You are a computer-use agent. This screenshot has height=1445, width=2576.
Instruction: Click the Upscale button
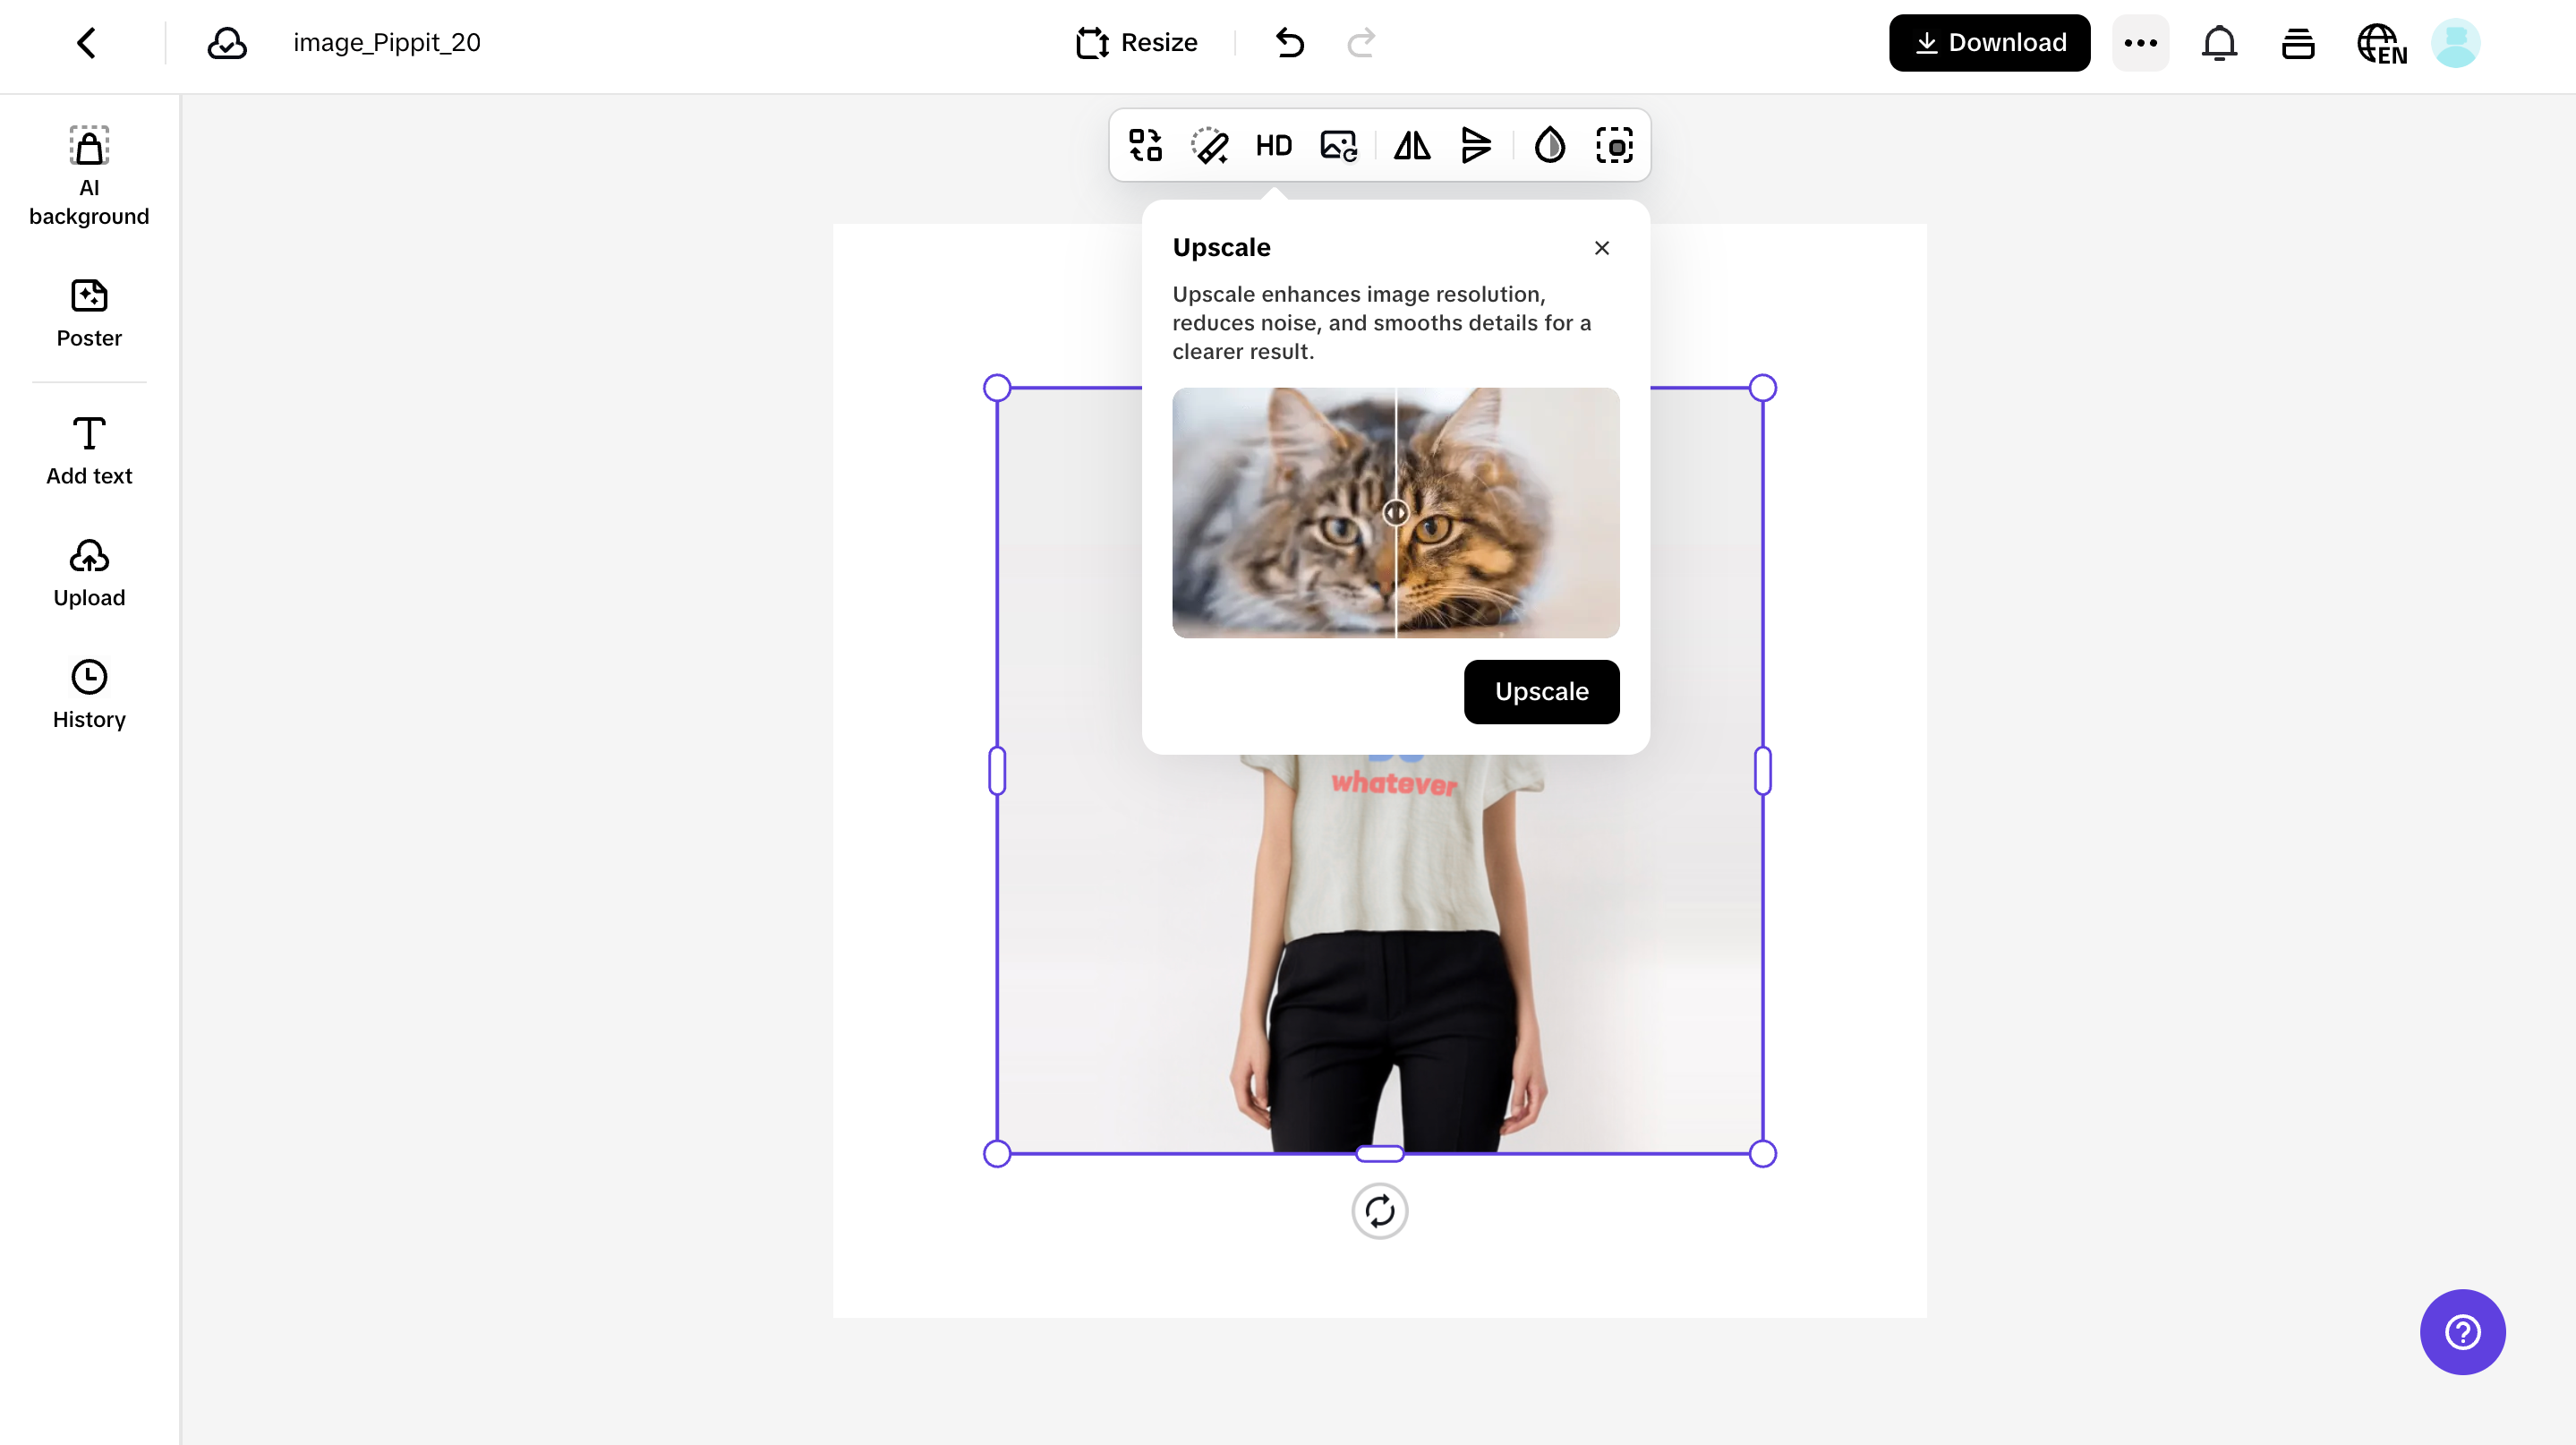click(x=1541, y=691)
